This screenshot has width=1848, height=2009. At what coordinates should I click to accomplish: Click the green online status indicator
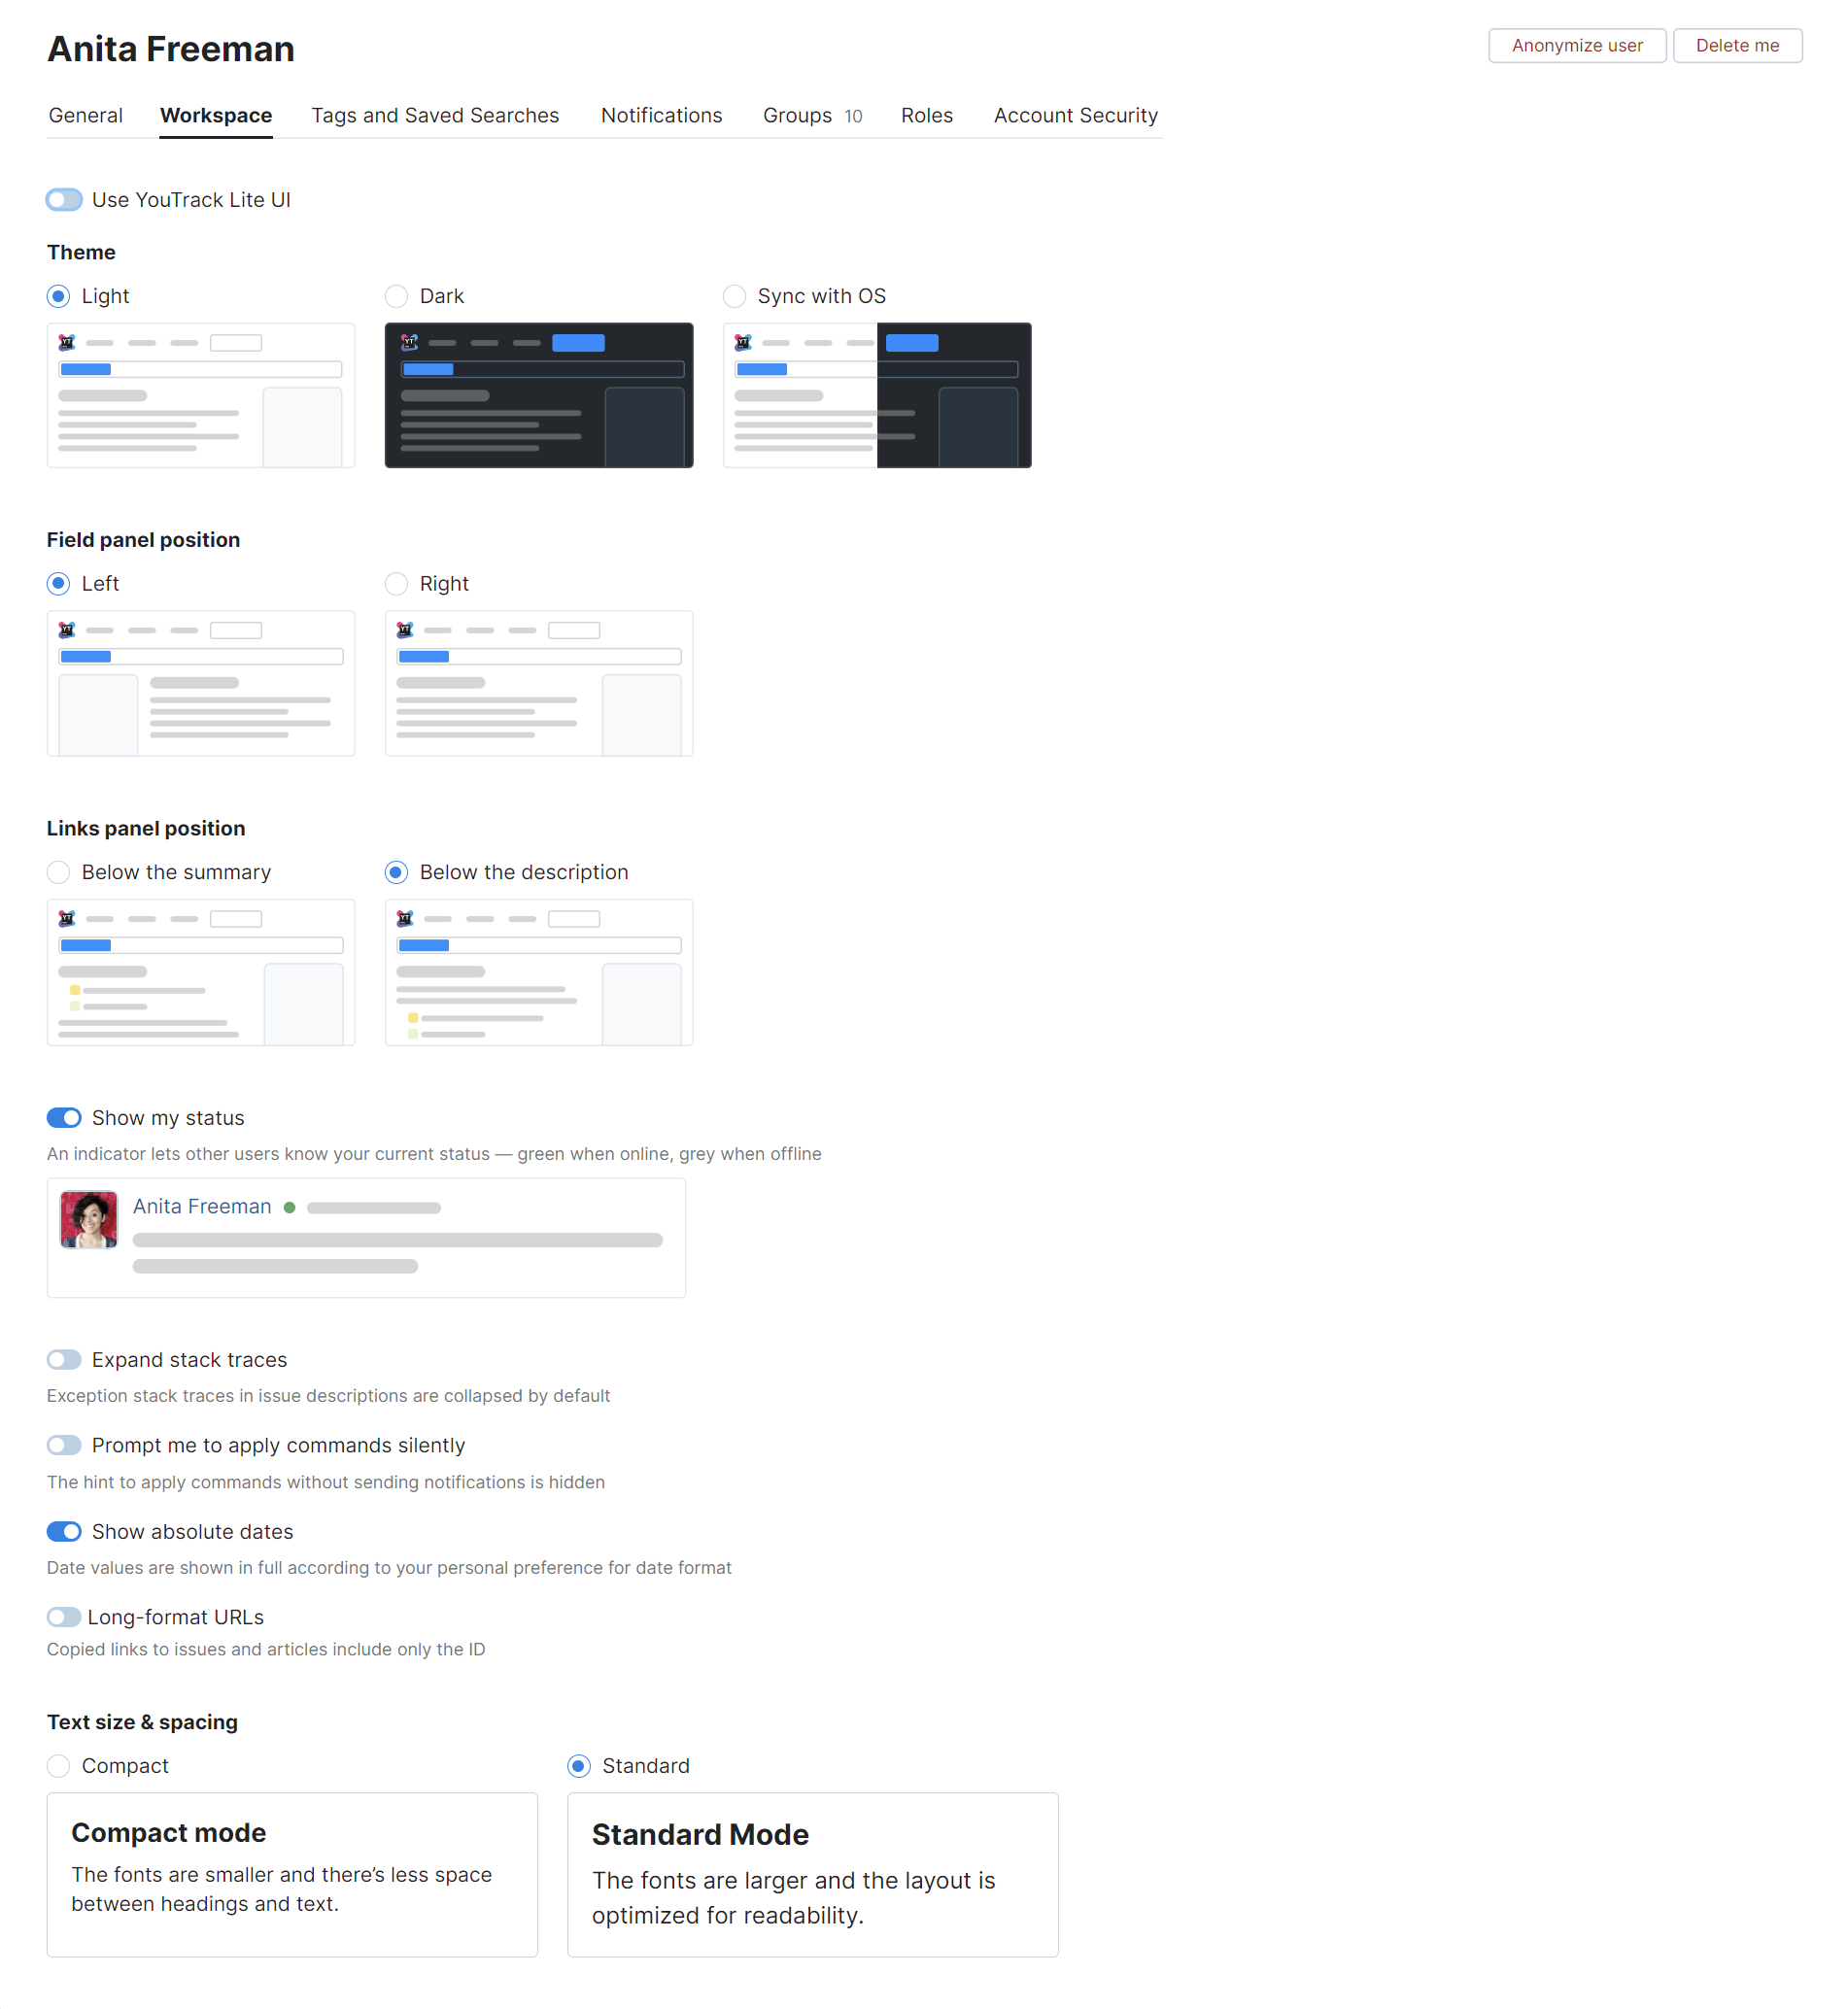click(289, 1207)
